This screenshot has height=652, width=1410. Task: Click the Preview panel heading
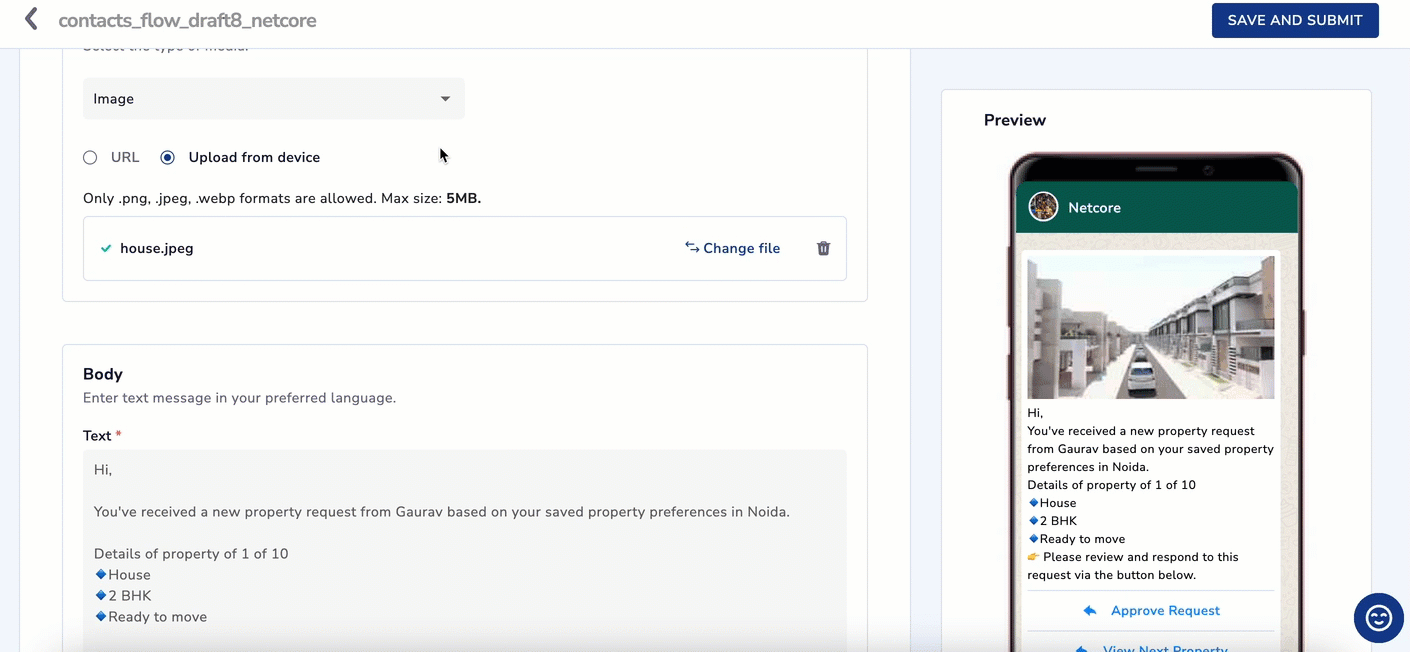pyautogui.click(x=1015, y=120)
